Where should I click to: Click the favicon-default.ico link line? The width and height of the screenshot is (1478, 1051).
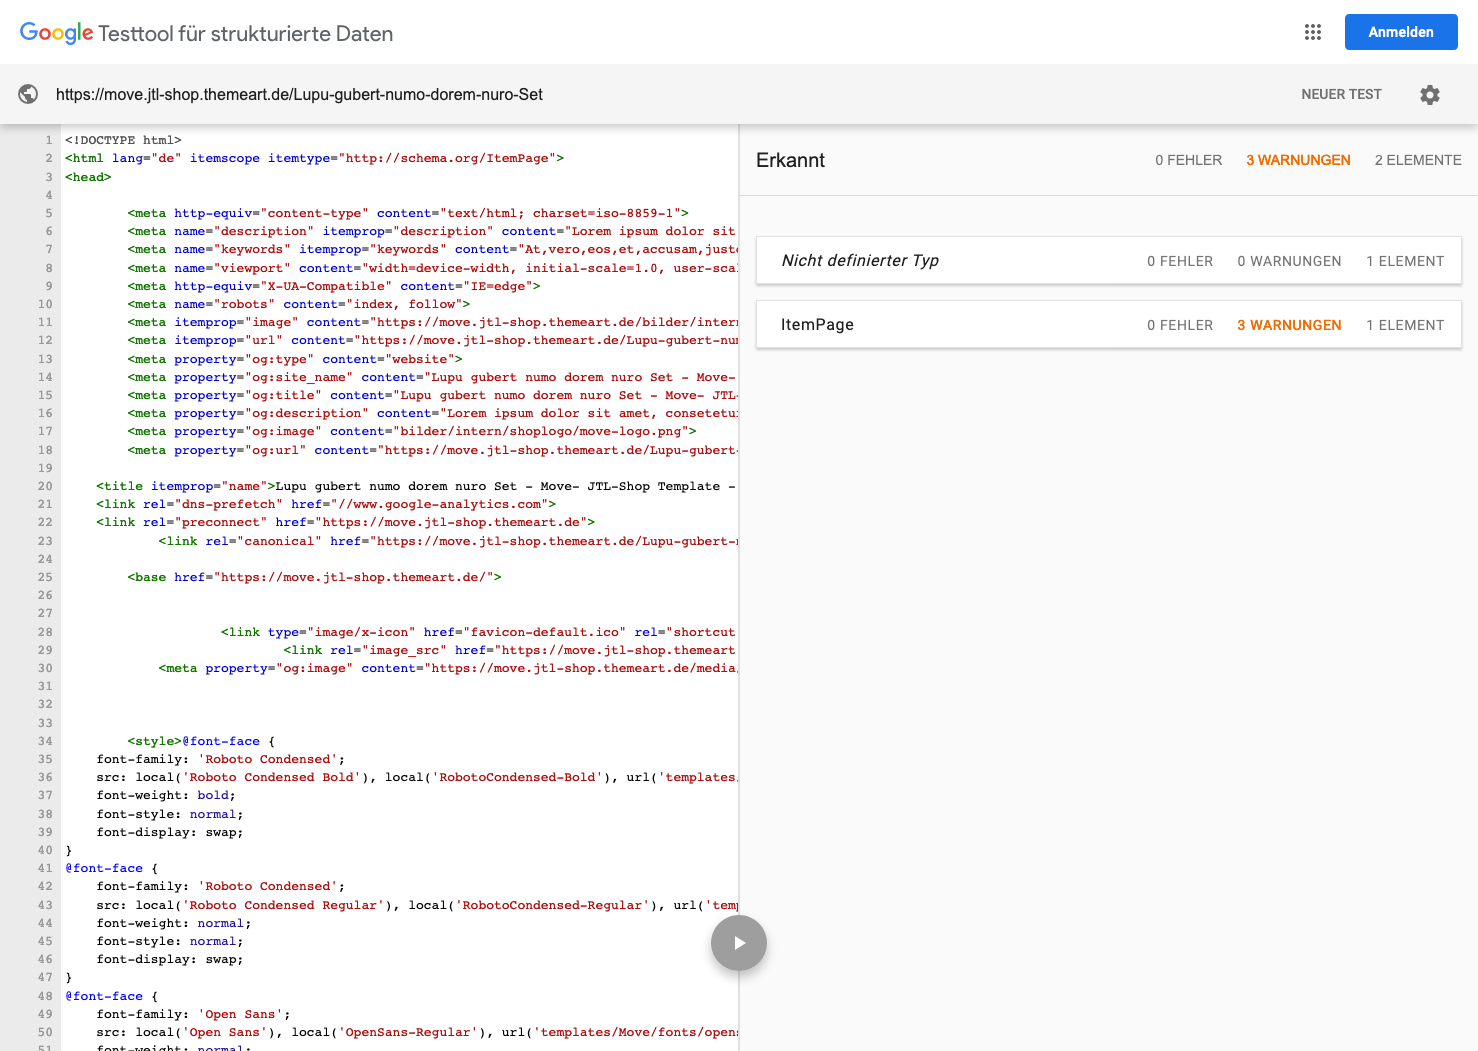coord(478,632)
